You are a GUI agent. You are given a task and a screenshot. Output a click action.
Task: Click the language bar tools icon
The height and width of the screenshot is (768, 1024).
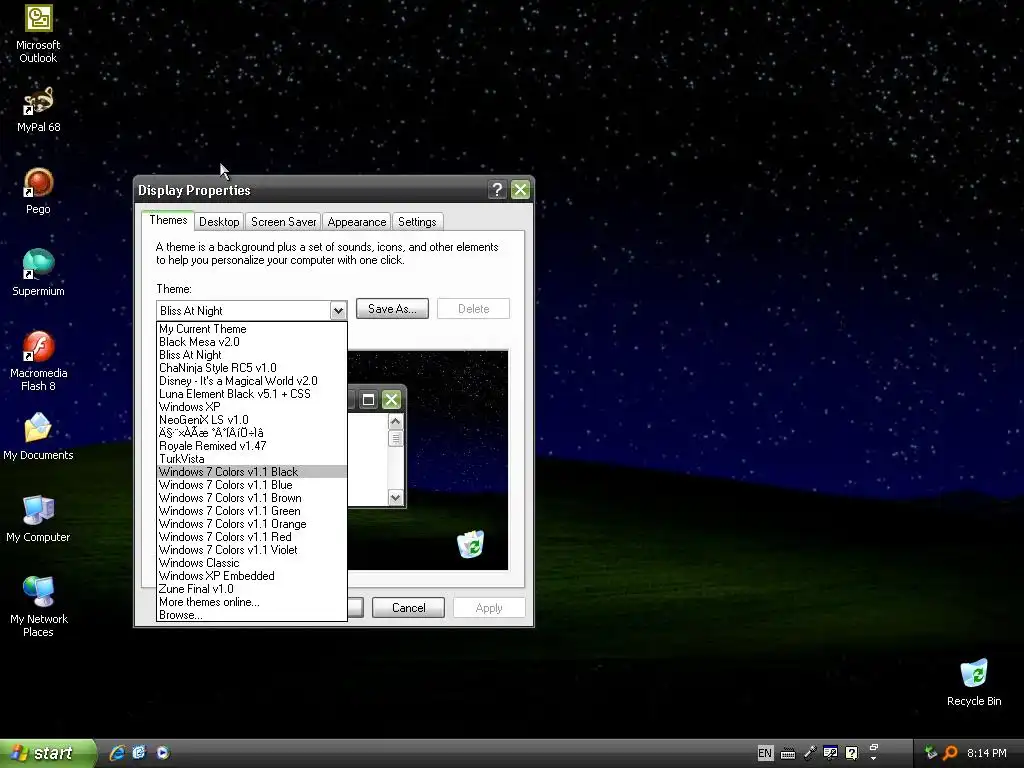830,753
